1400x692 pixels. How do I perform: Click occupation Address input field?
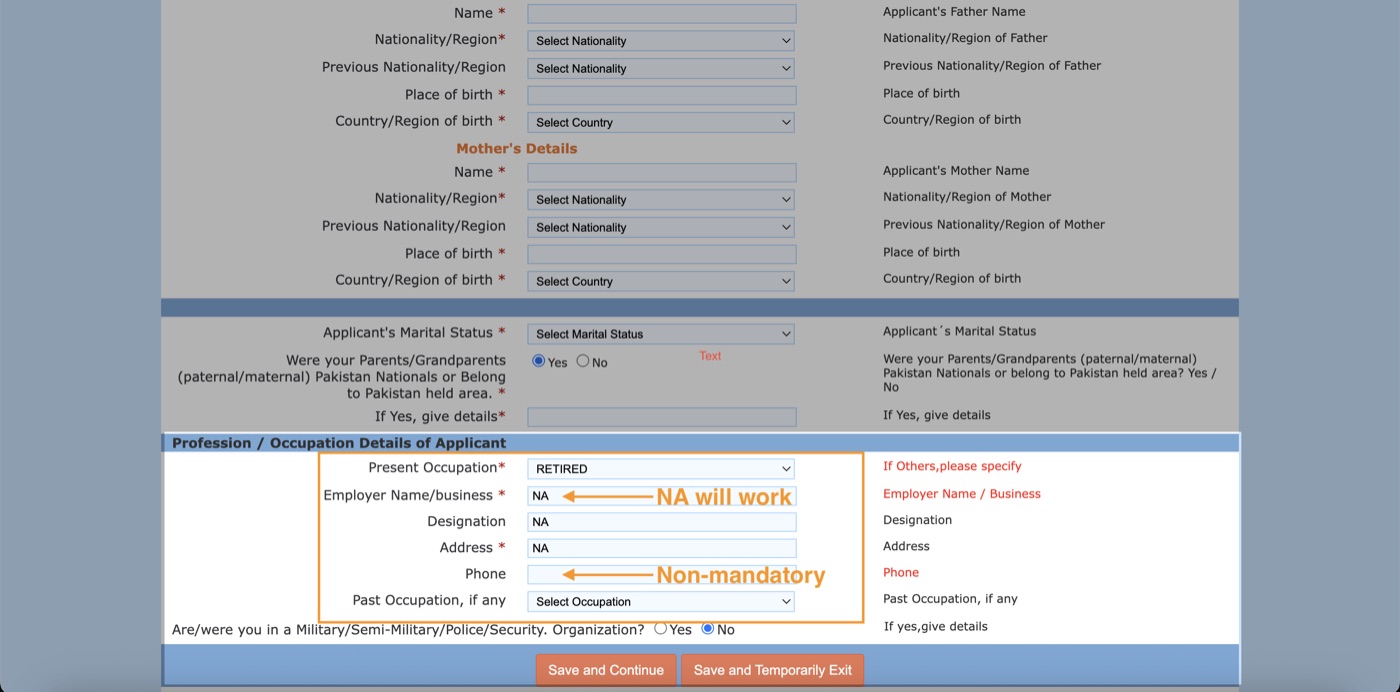pyautogui.click(x=662, y=548)
